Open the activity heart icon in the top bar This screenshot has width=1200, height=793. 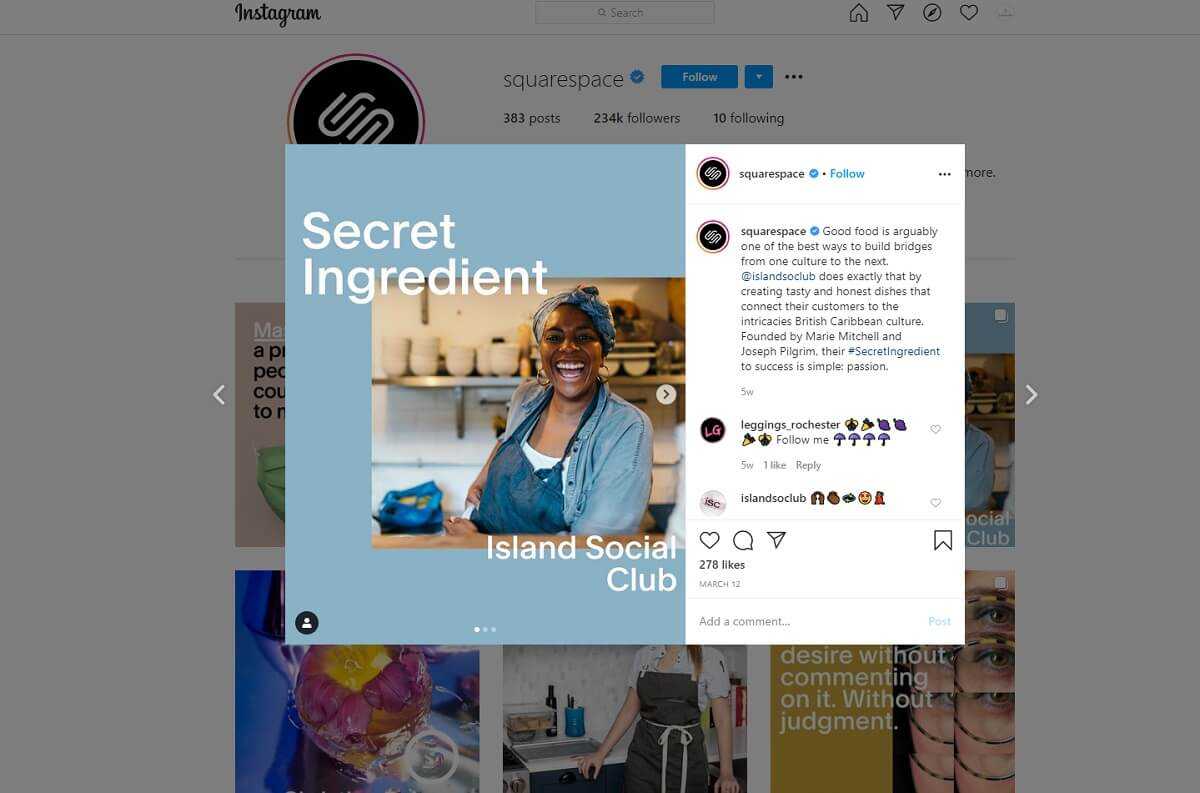[968, 13]
